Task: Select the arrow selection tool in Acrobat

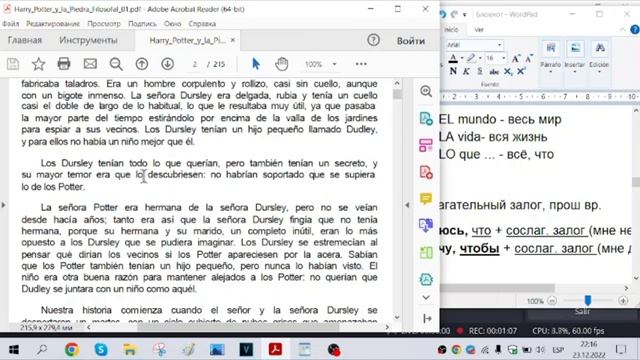Action: [256, 64]
